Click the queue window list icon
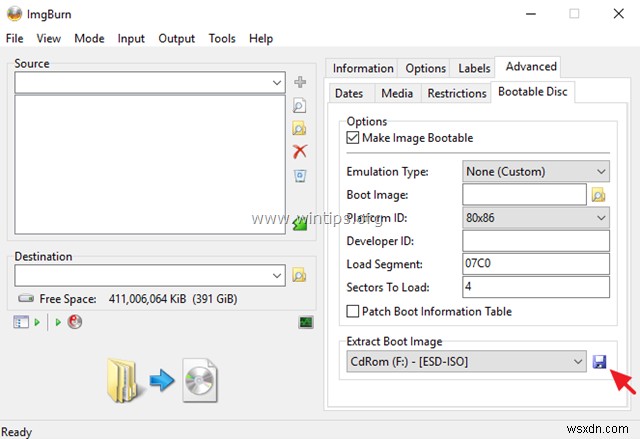 (21, 322)
